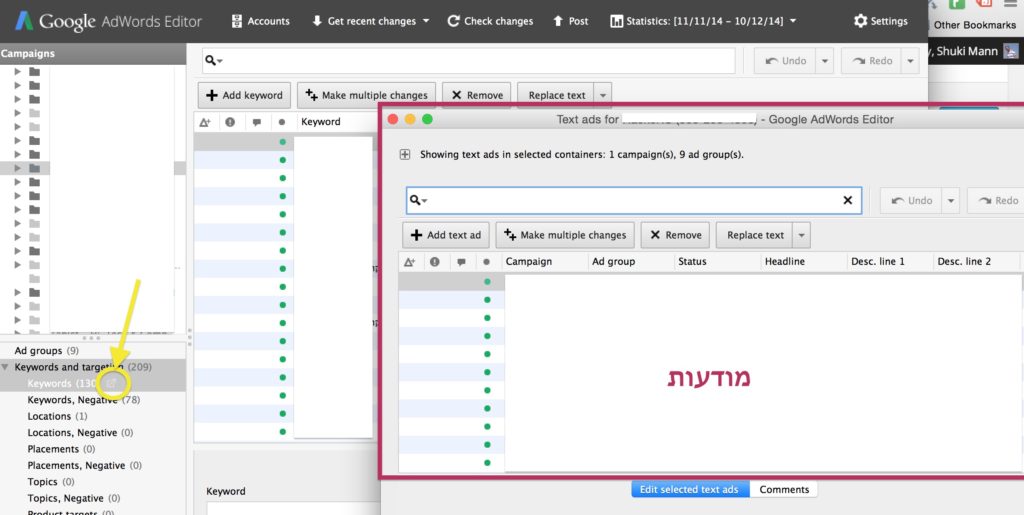Open Settings gear in top bar

881,21
